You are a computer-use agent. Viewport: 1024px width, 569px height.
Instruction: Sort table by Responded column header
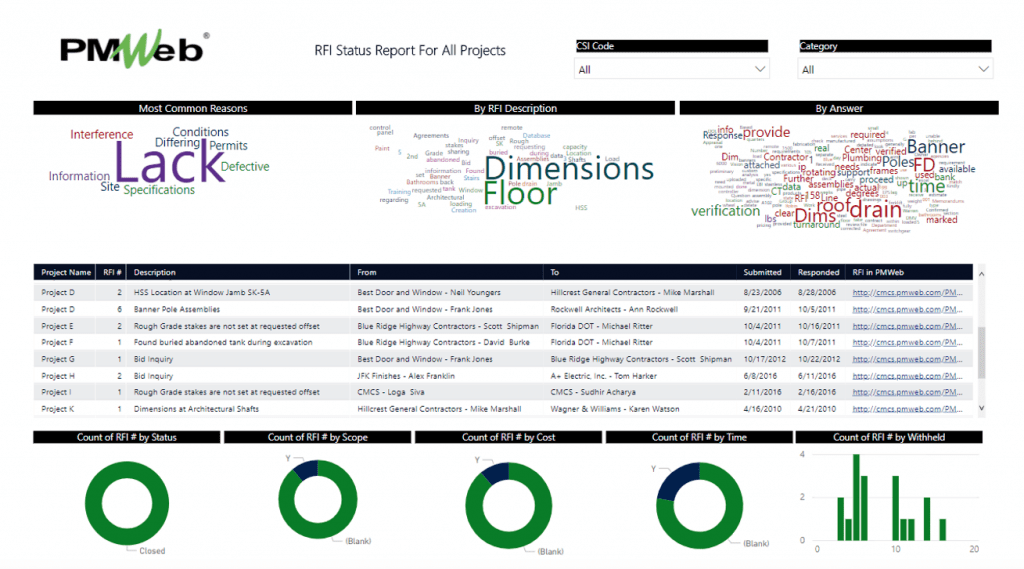tap(818, 272)
